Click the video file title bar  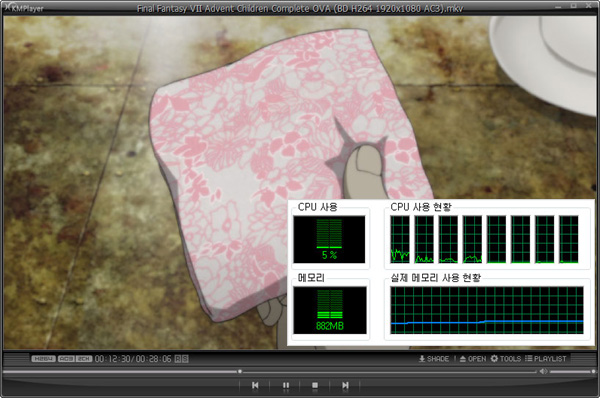click(300, 8)
